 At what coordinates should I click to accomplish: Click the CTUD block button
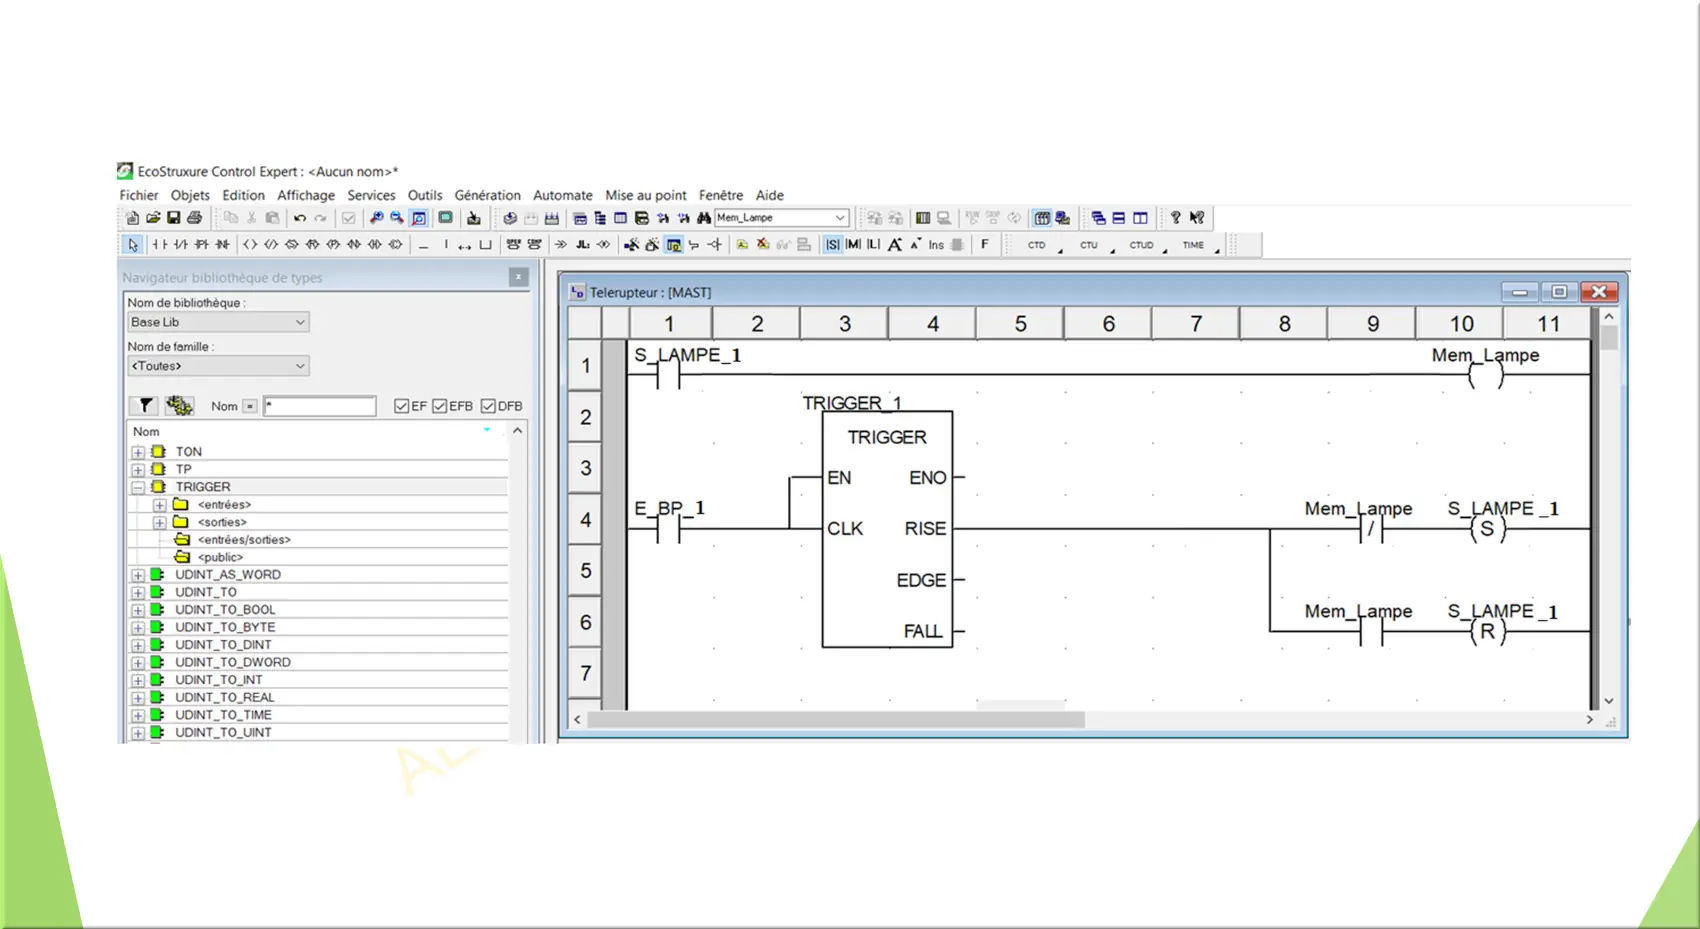point(1141,245)
